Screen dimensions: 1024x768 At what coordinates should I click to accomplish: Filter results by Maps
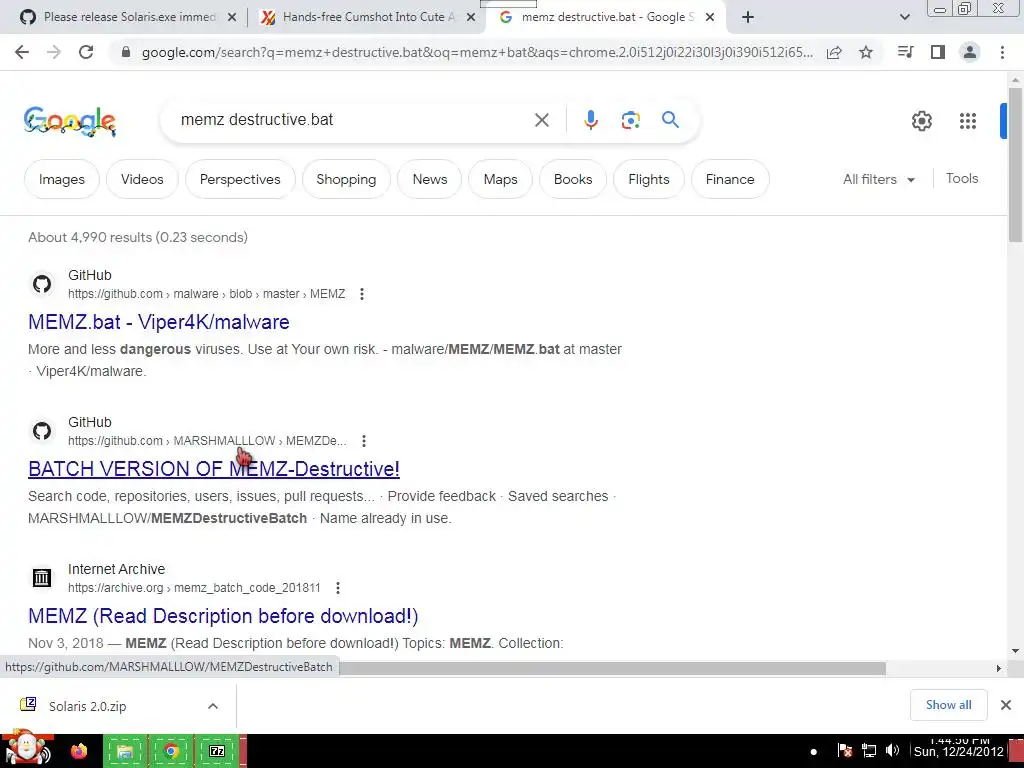[x=500, y=179]
